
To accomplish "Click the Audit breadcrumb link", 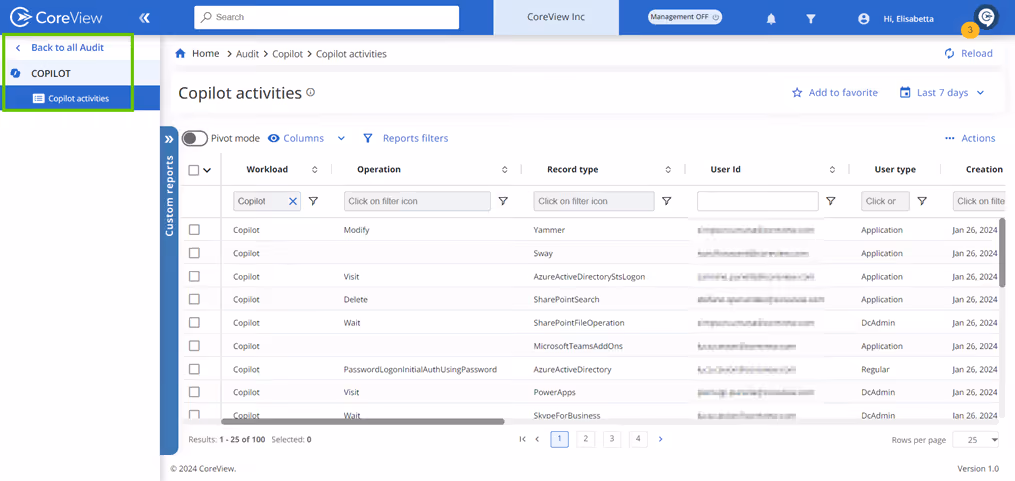I will click(x=247, y=54).
